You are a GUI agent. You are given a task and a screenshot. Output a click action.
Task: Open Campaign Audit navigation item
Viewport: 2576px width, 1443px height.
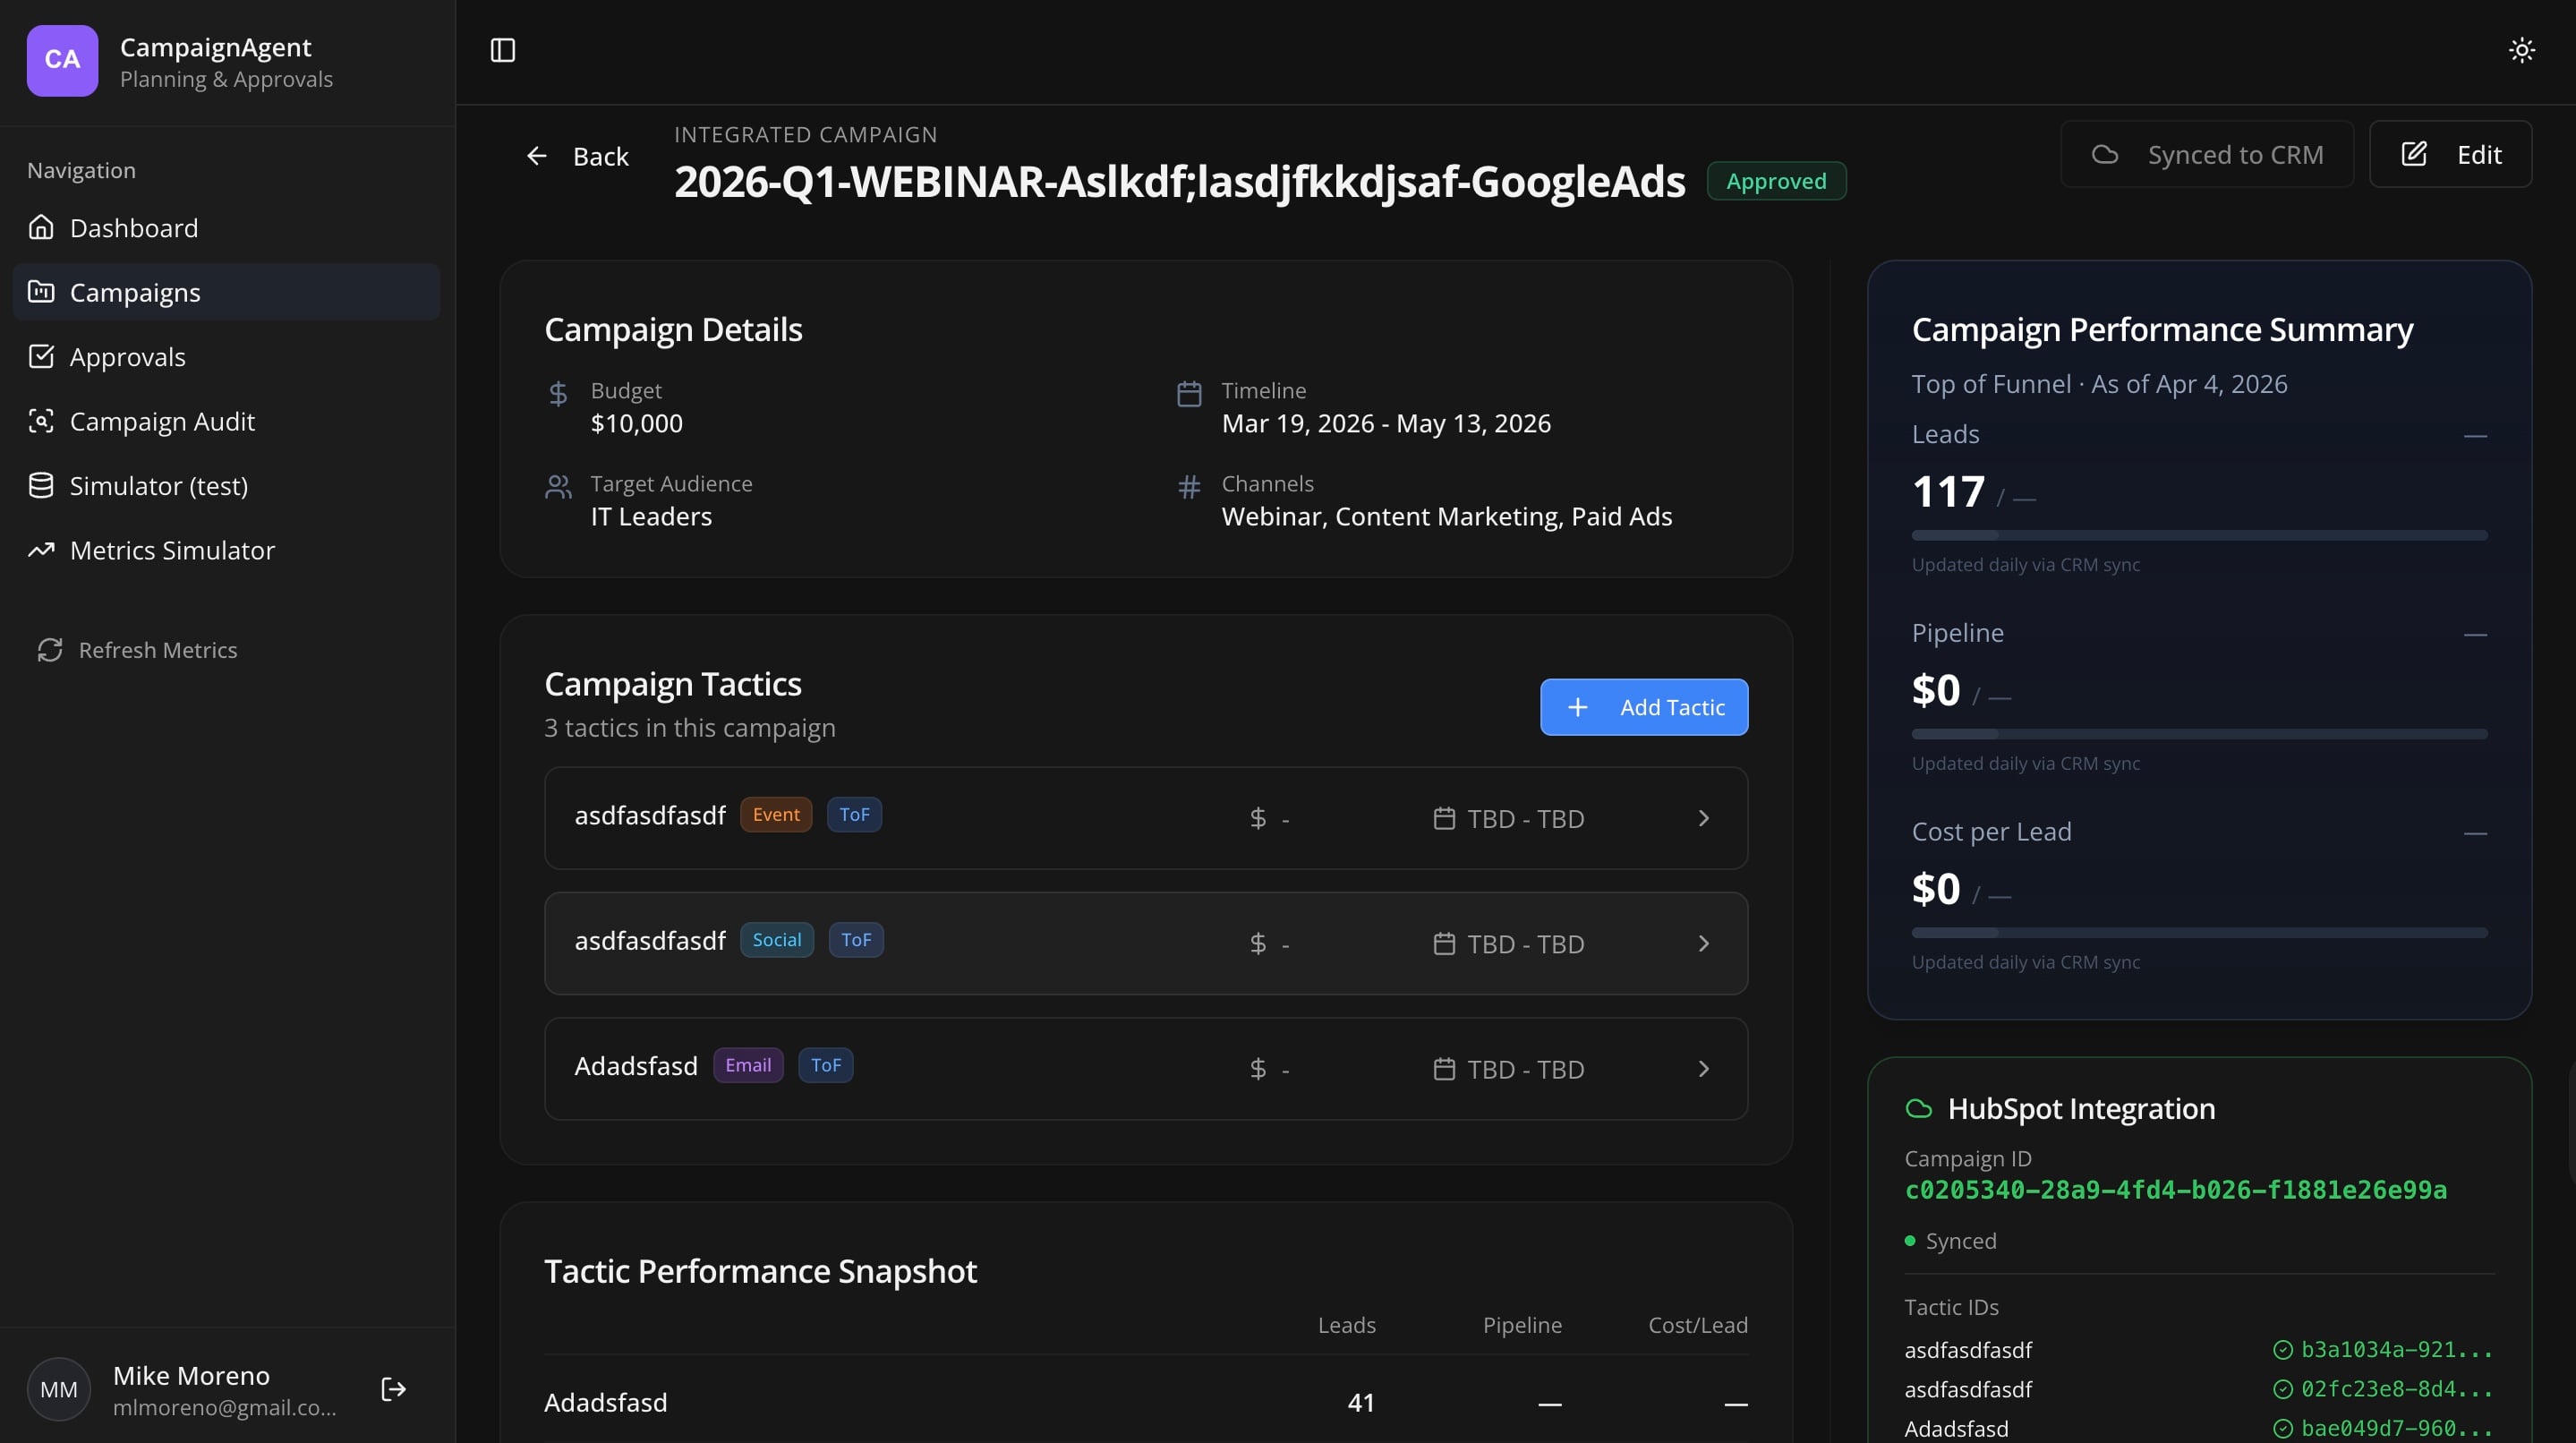(x=162, y=421)
